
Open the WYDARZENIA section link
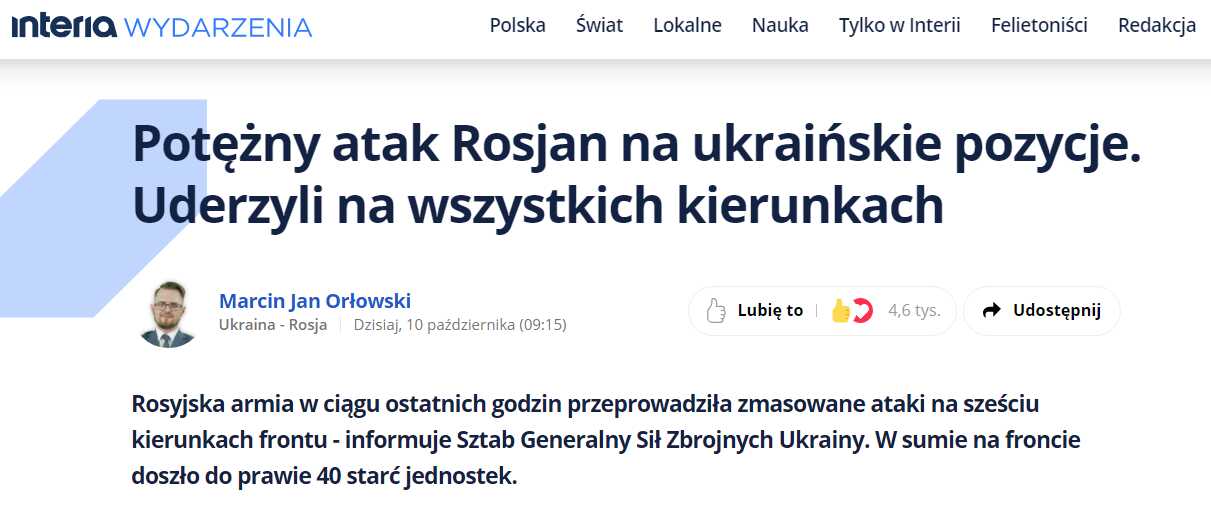coord(218,27)
